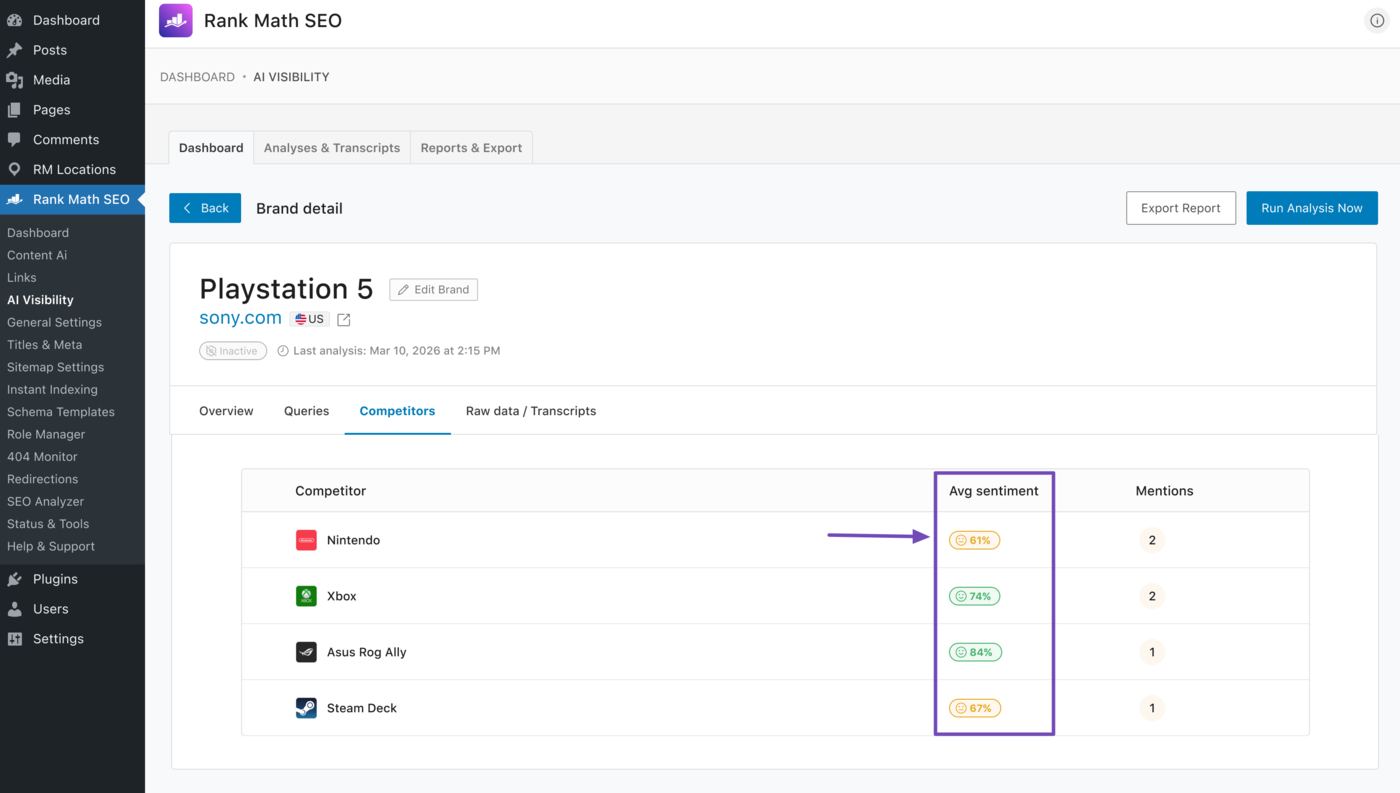The width and height of the screenshot is (1400, 793).
Task: Click the Inactive status badge
Action: point(233,351)
